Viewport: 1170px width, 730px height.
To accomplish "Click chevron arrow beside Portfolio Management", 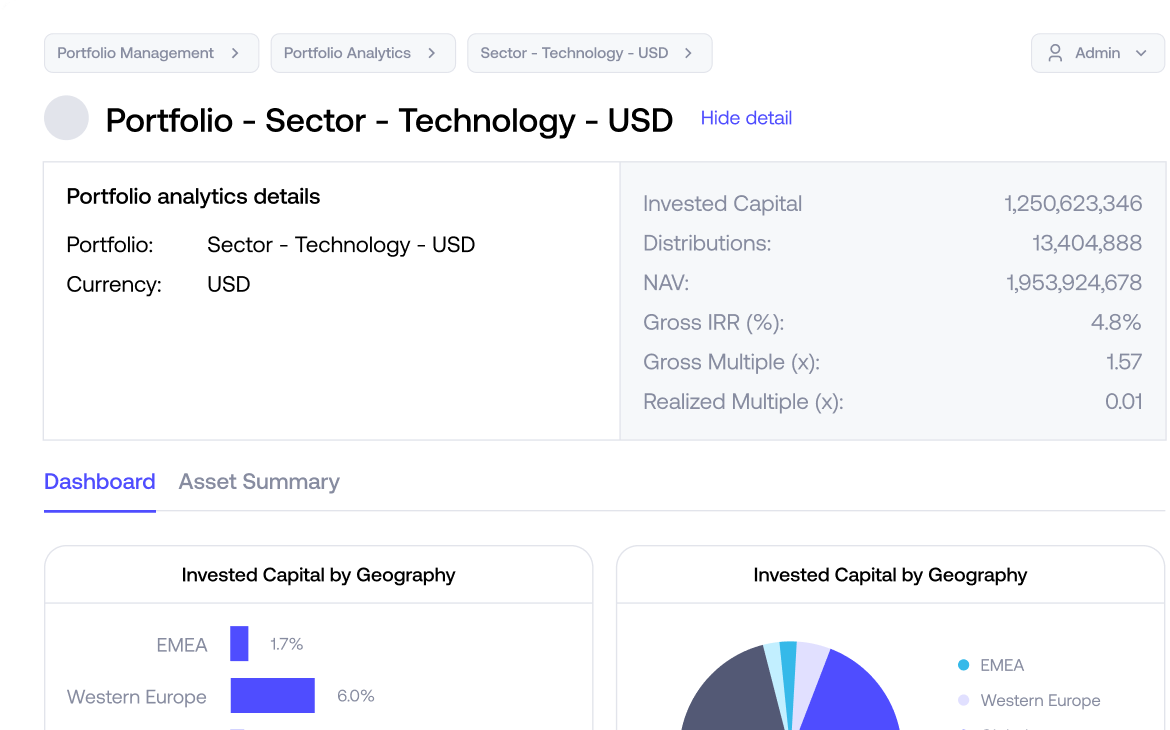I will tap(235, 53).
